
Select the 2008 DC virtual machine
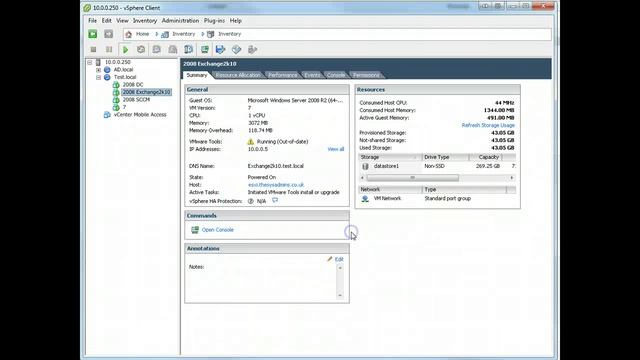point(133,84)
